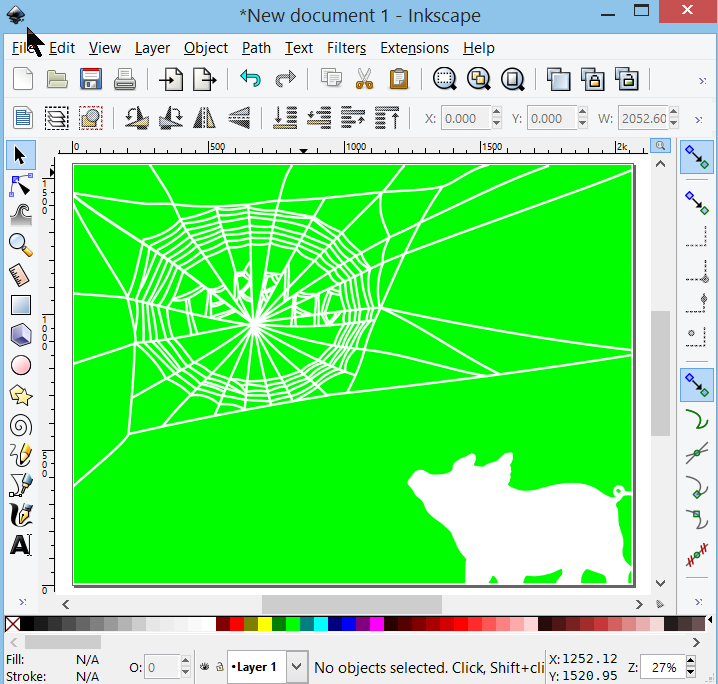This screenshot has width=718, height=684.
Task: Toggle enable snapping at top of snap bar
Action: (696, 157)
